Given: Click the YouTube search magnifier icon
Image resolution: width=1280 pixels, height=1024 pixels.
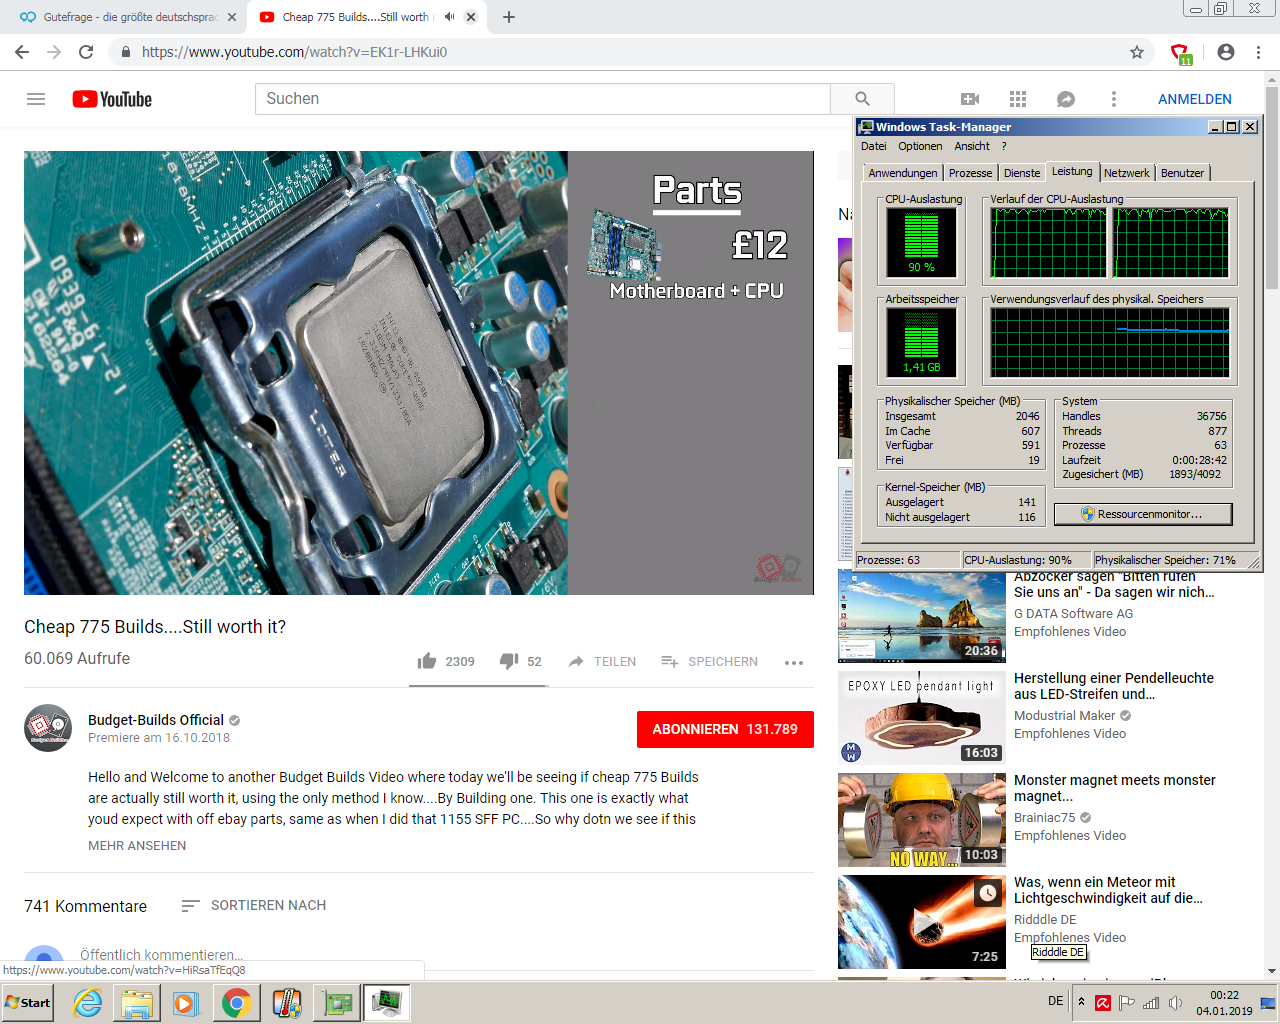Looking at the screenshot, I should click(x=862, y=99).
